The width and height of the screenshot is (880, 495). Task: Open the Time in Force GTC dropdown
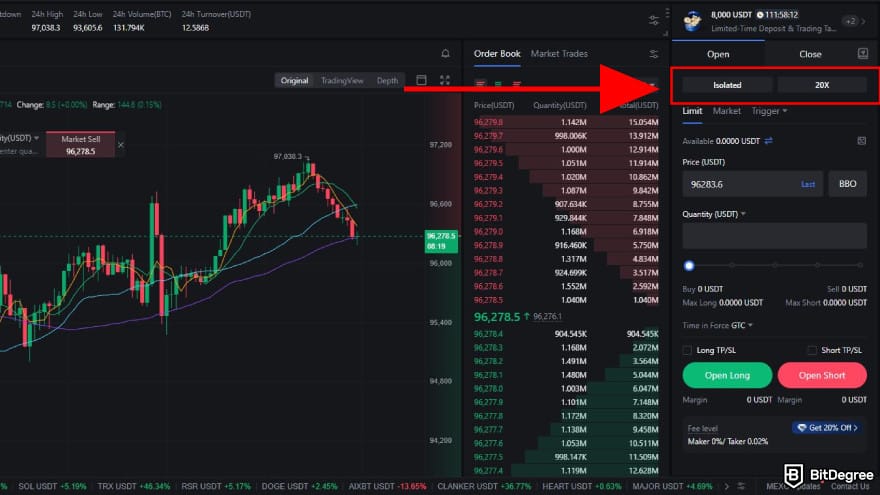click(746, 325)
